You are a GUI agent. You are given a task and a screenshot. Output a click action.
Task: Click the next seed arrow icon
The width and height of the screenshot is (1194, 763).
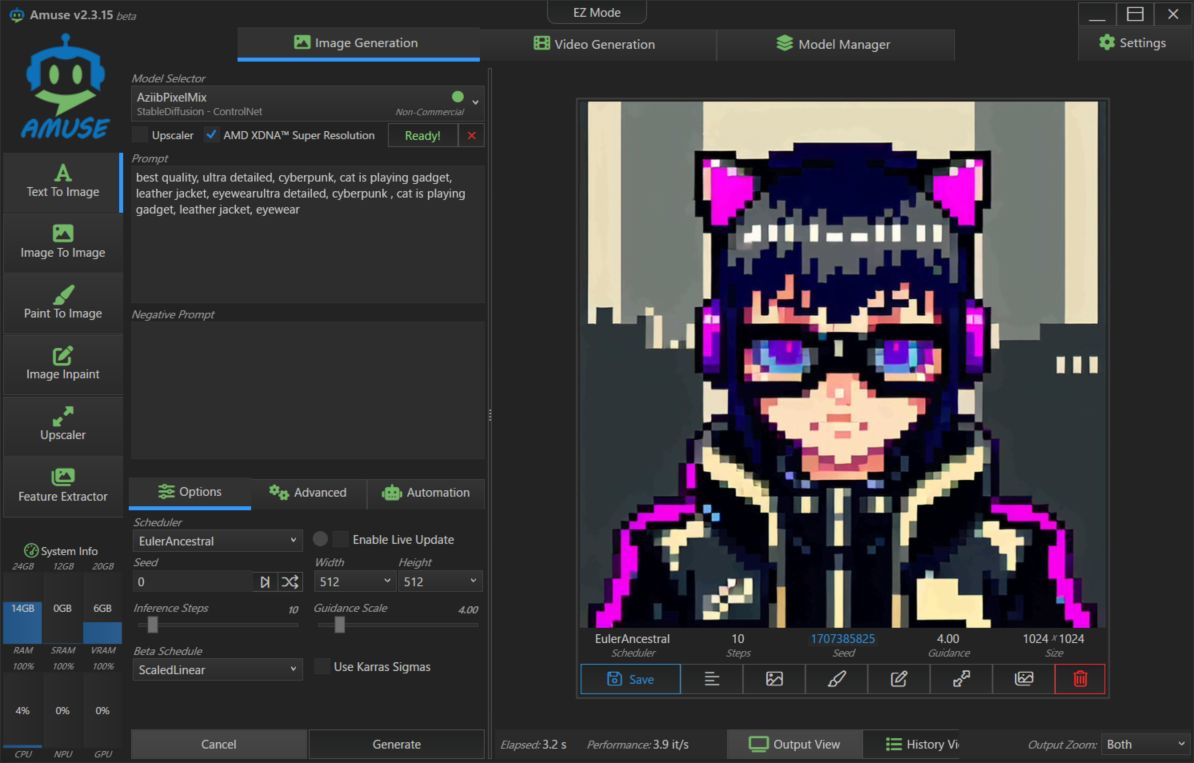(265, 582)
